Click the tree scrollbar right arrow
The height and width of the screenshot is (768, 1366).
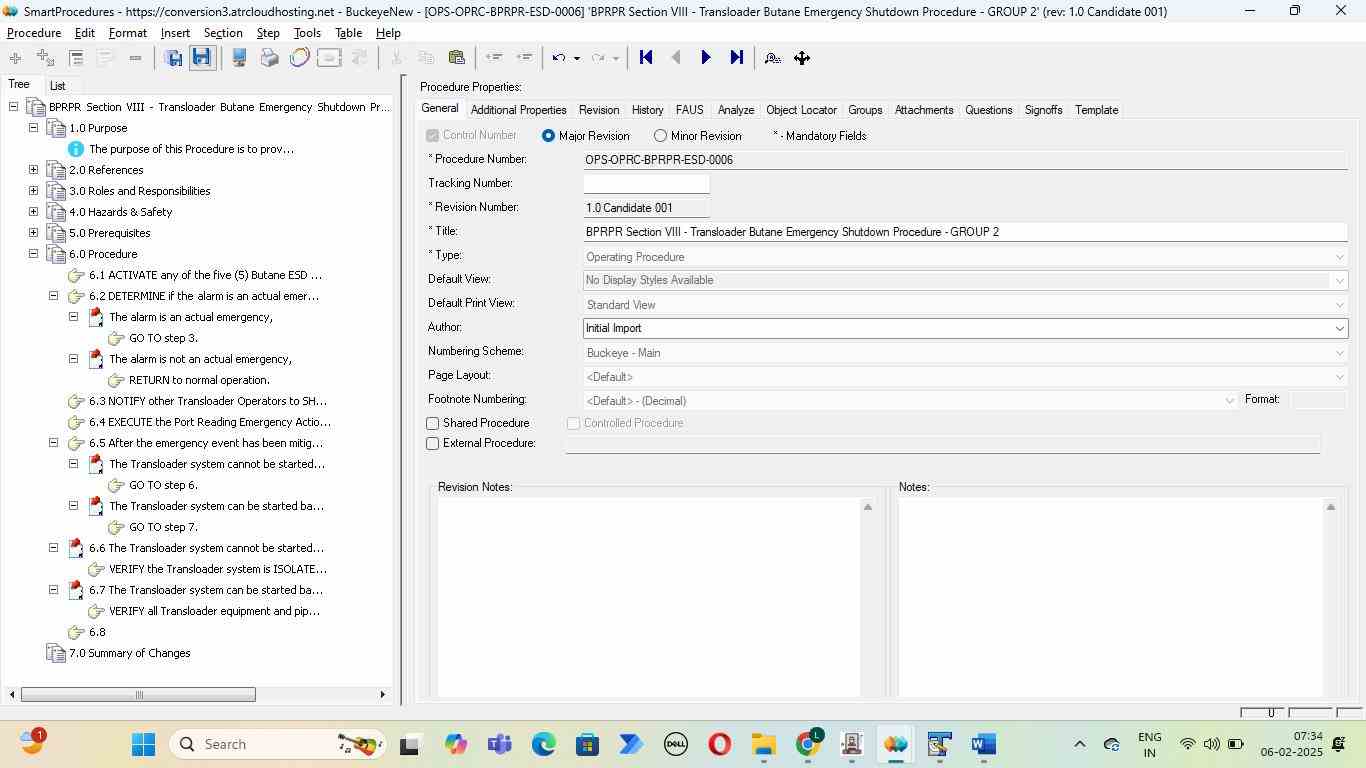click(x=382, y=694)
